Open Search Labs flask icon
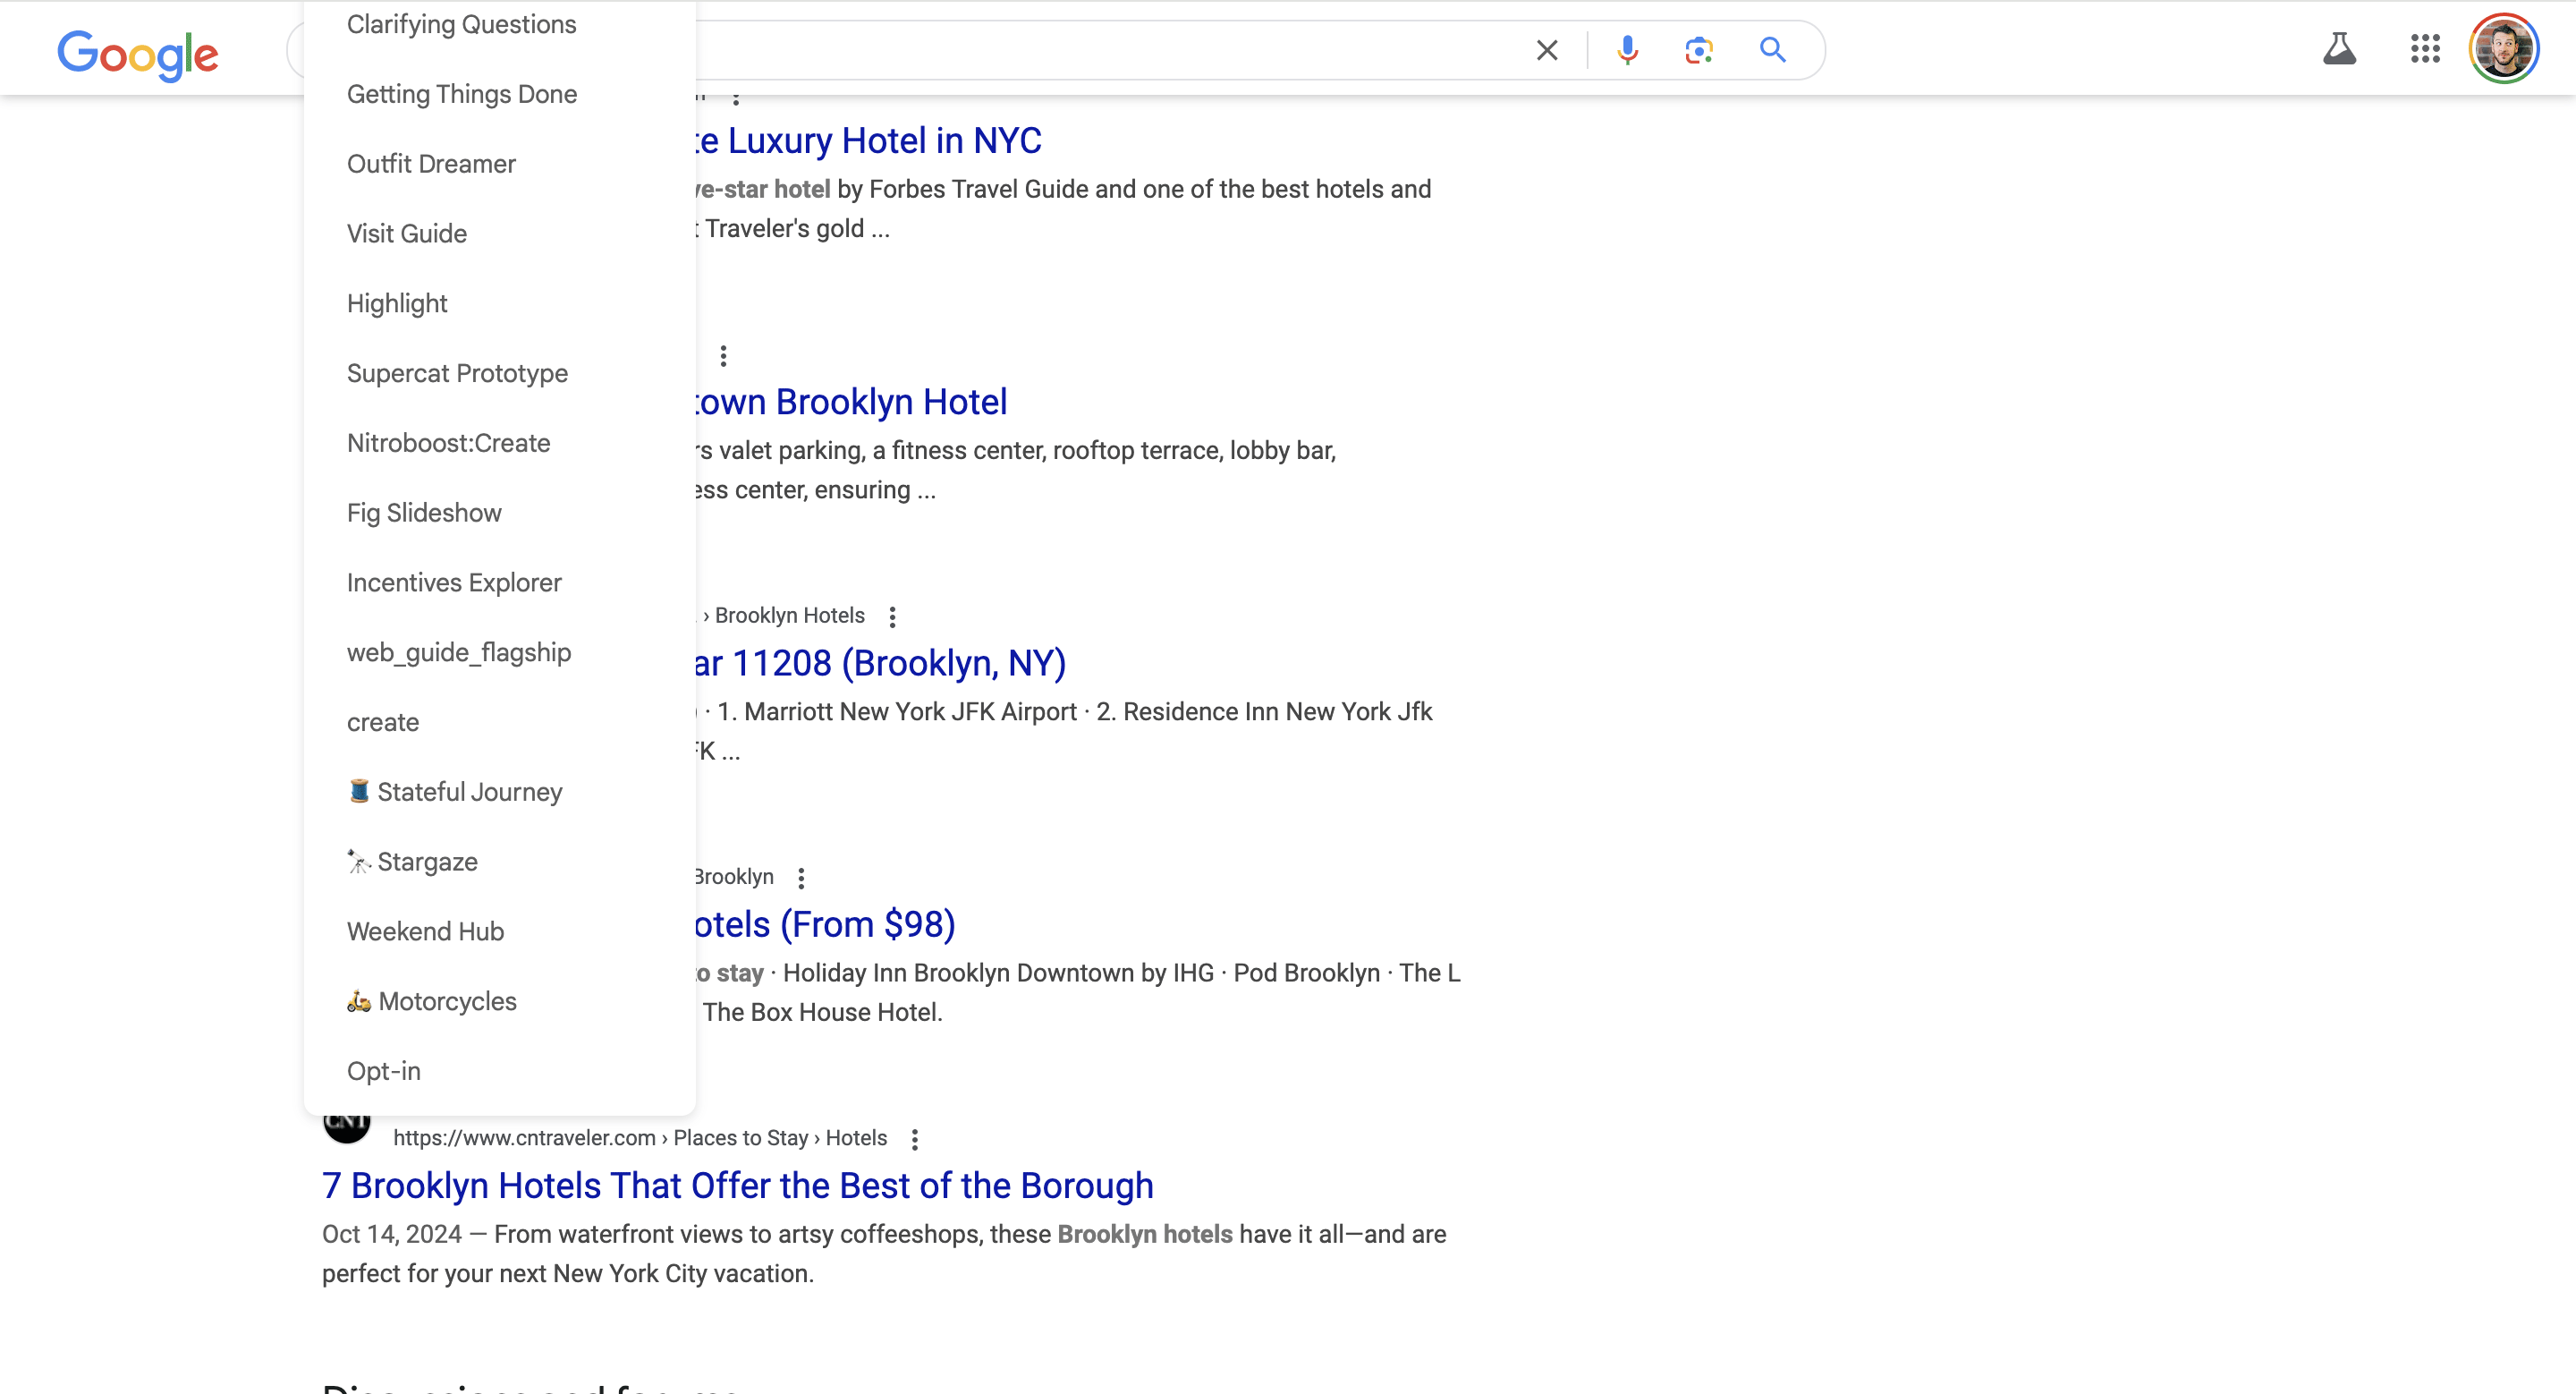The height and width of the screenshot is (1394, 2576). click(x=2339, y=49)
